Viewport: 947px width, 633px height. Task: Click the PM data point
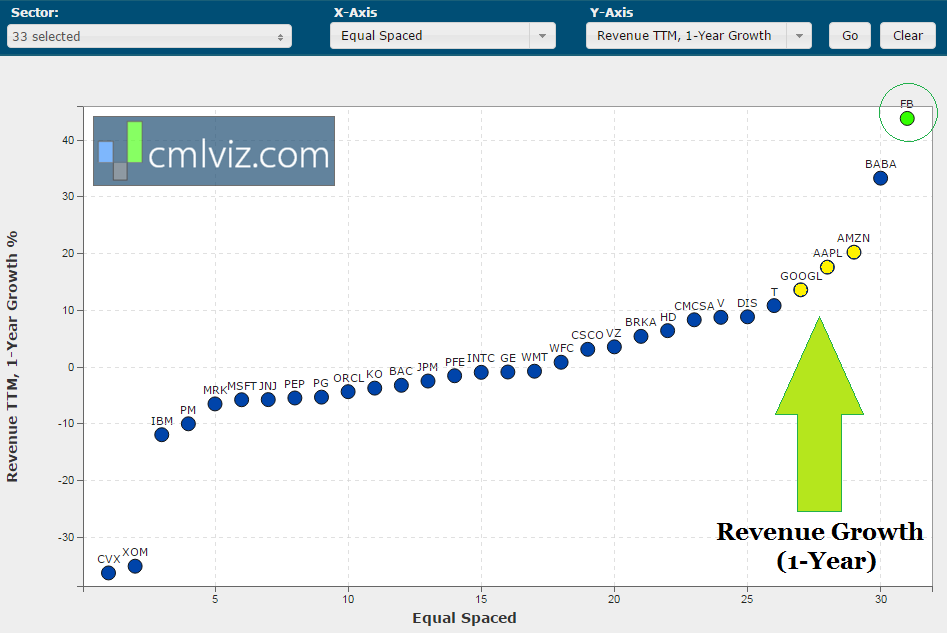[188, 424]
